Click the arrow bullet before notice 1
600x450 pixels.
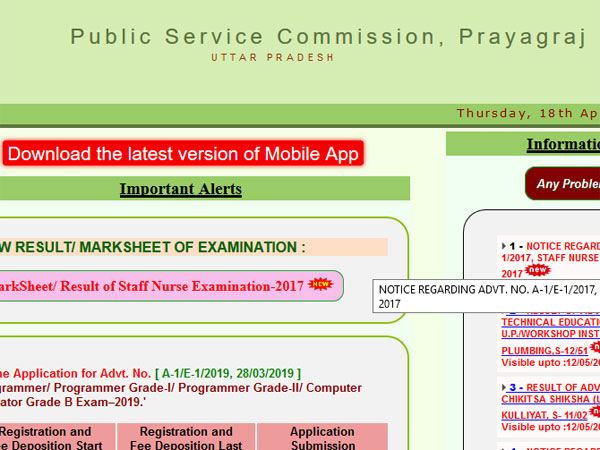[x=502, y=245]
